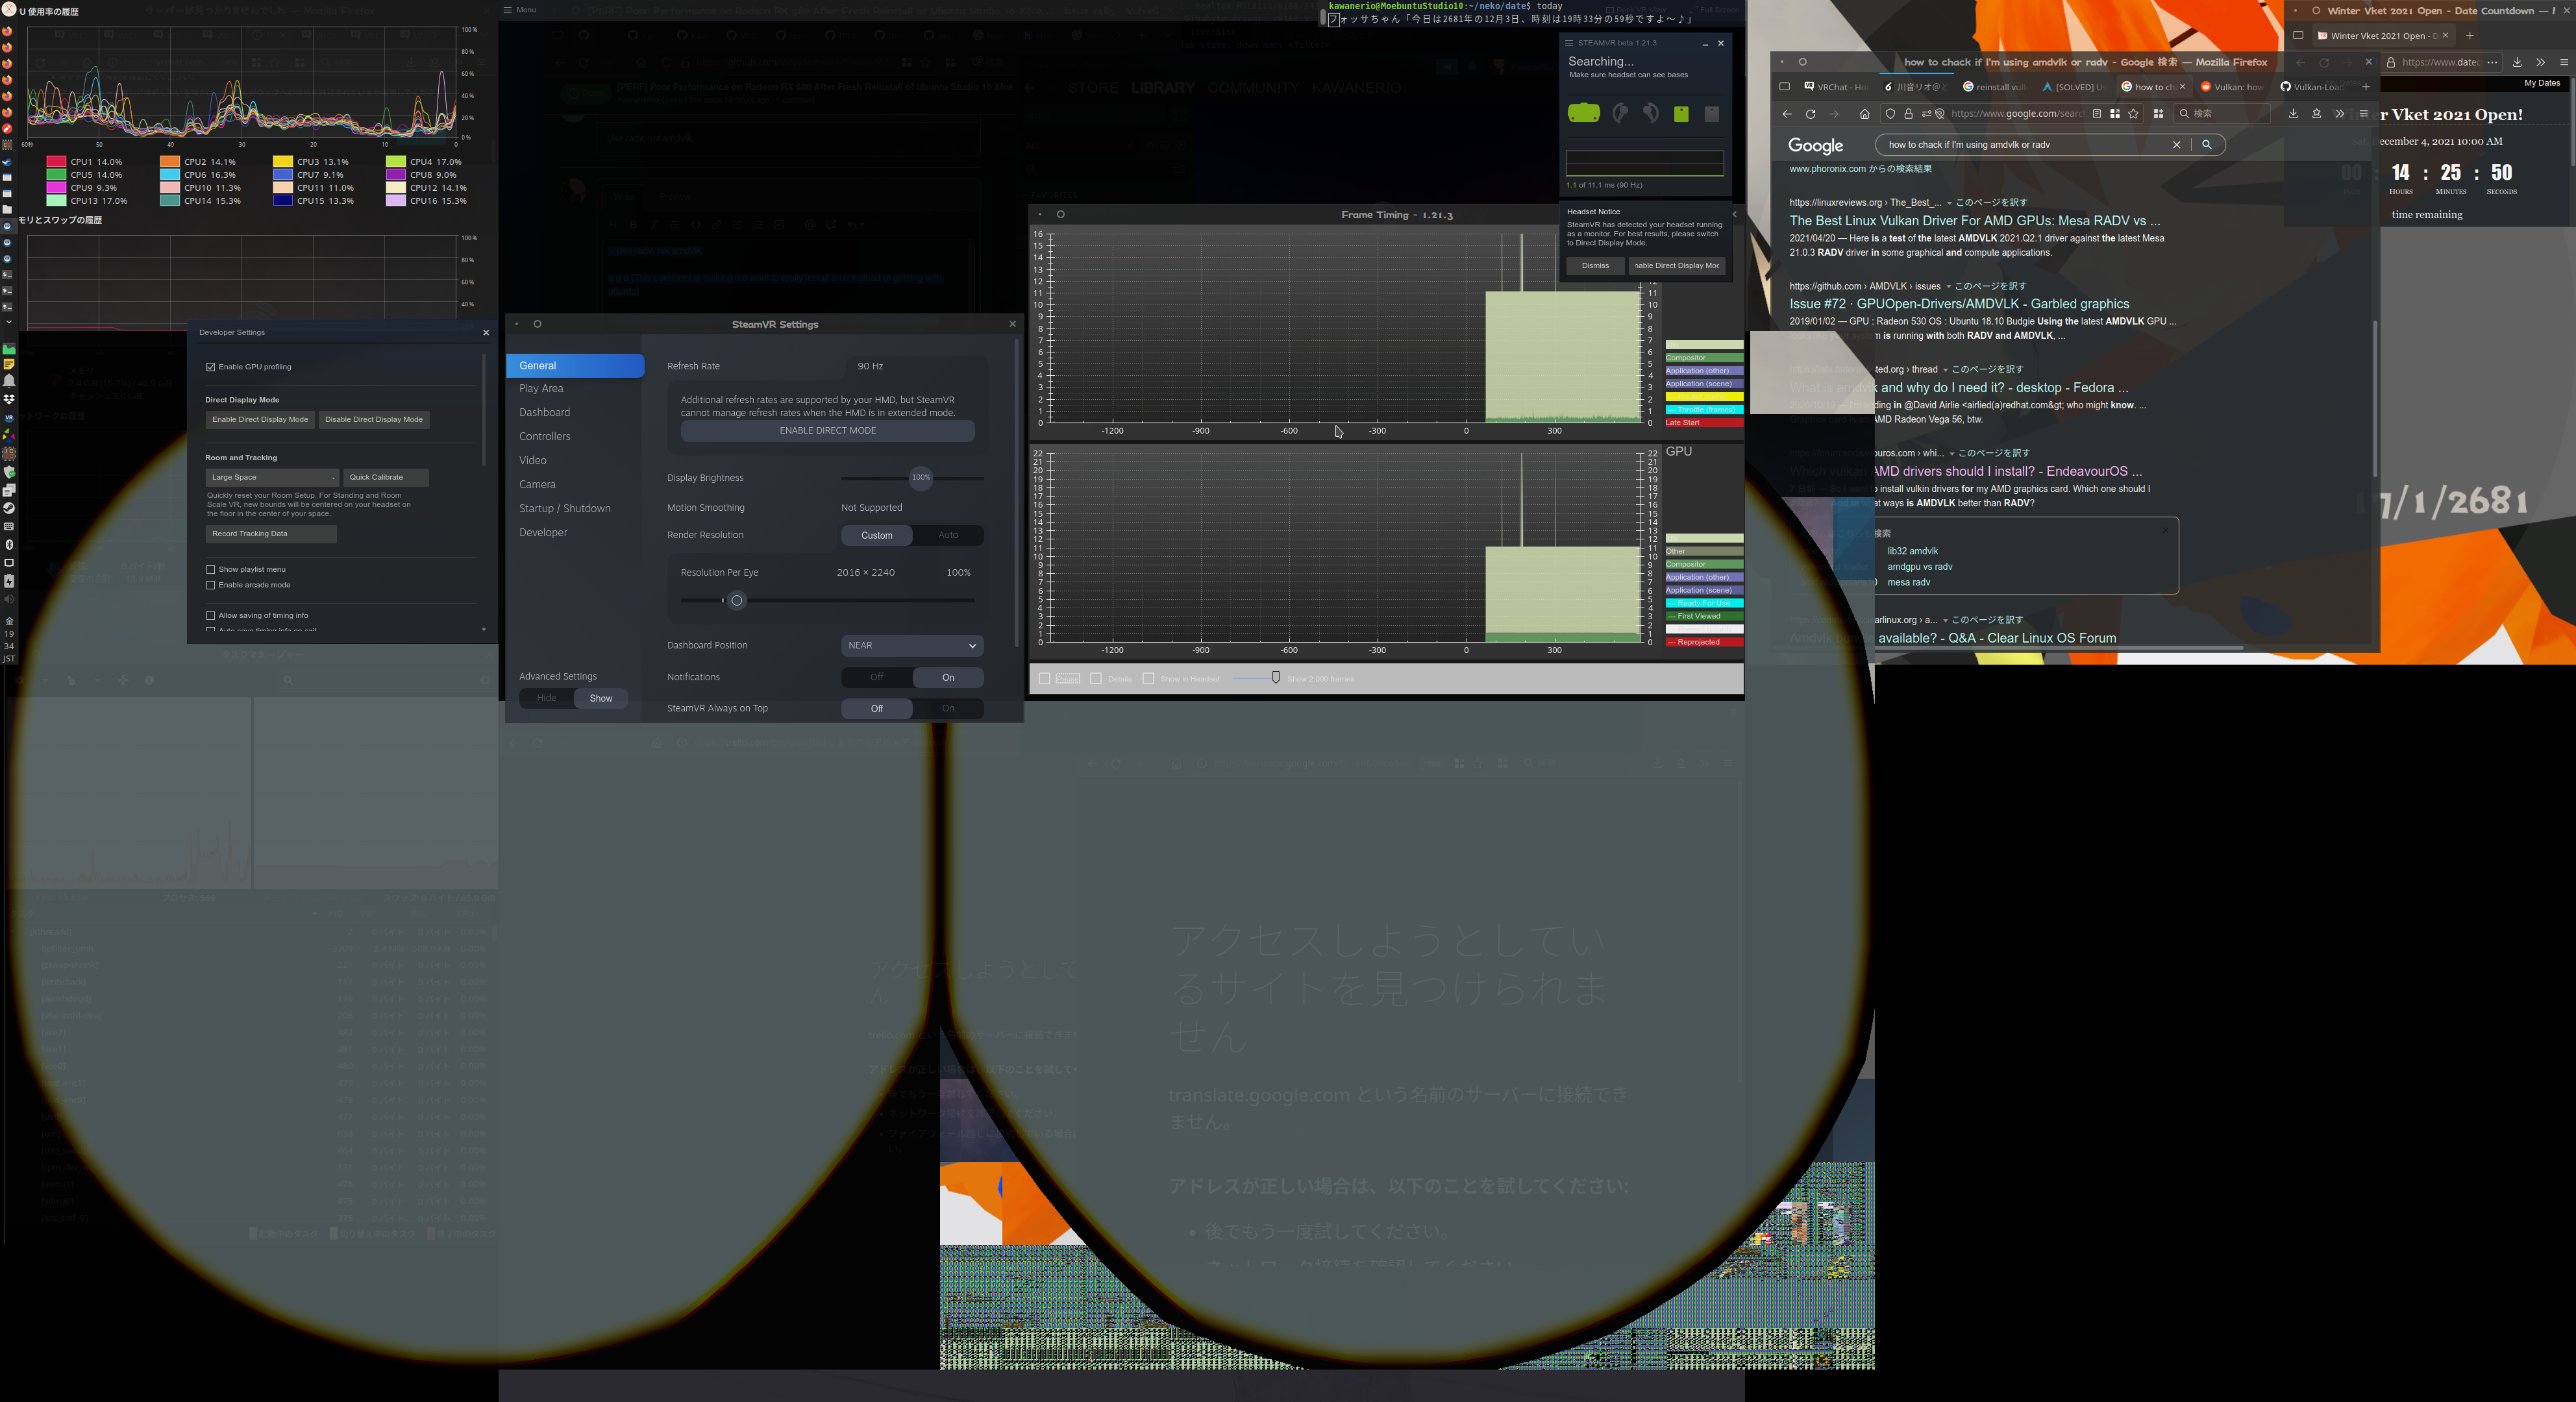Viewport: 2576px width, 1402px height.
Task: Click the Google logo
Action: (1815, 146)
